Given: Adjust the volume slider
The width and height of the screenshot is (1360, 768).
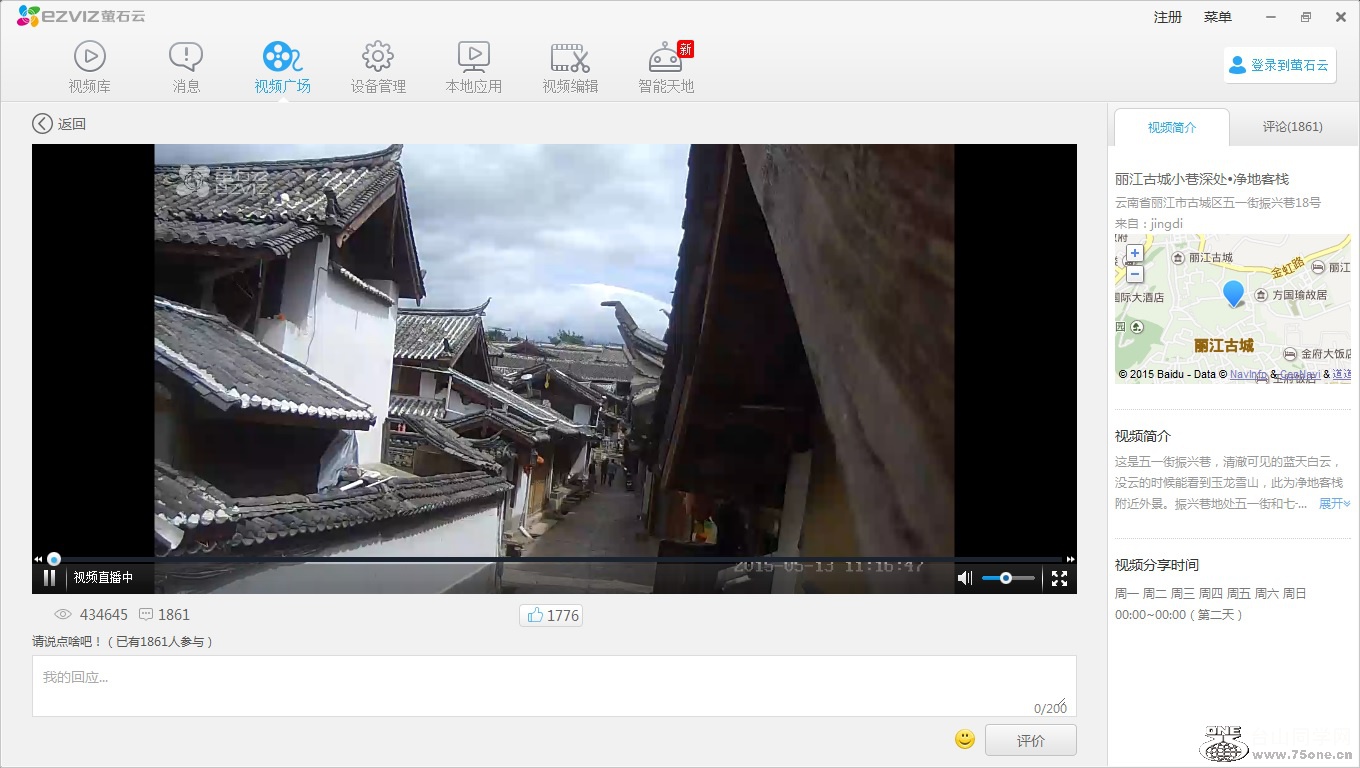Looking at the screenshot, I should click(x=1006, y=578).
